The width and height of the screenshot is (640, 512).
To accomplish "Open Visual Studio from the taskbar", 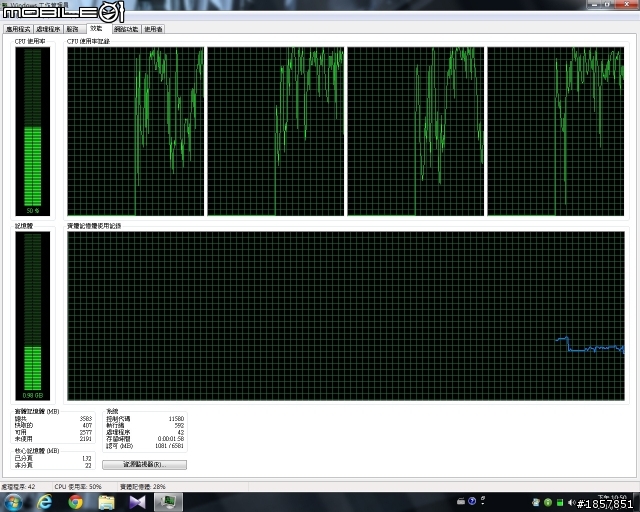I will click(138, 502).
